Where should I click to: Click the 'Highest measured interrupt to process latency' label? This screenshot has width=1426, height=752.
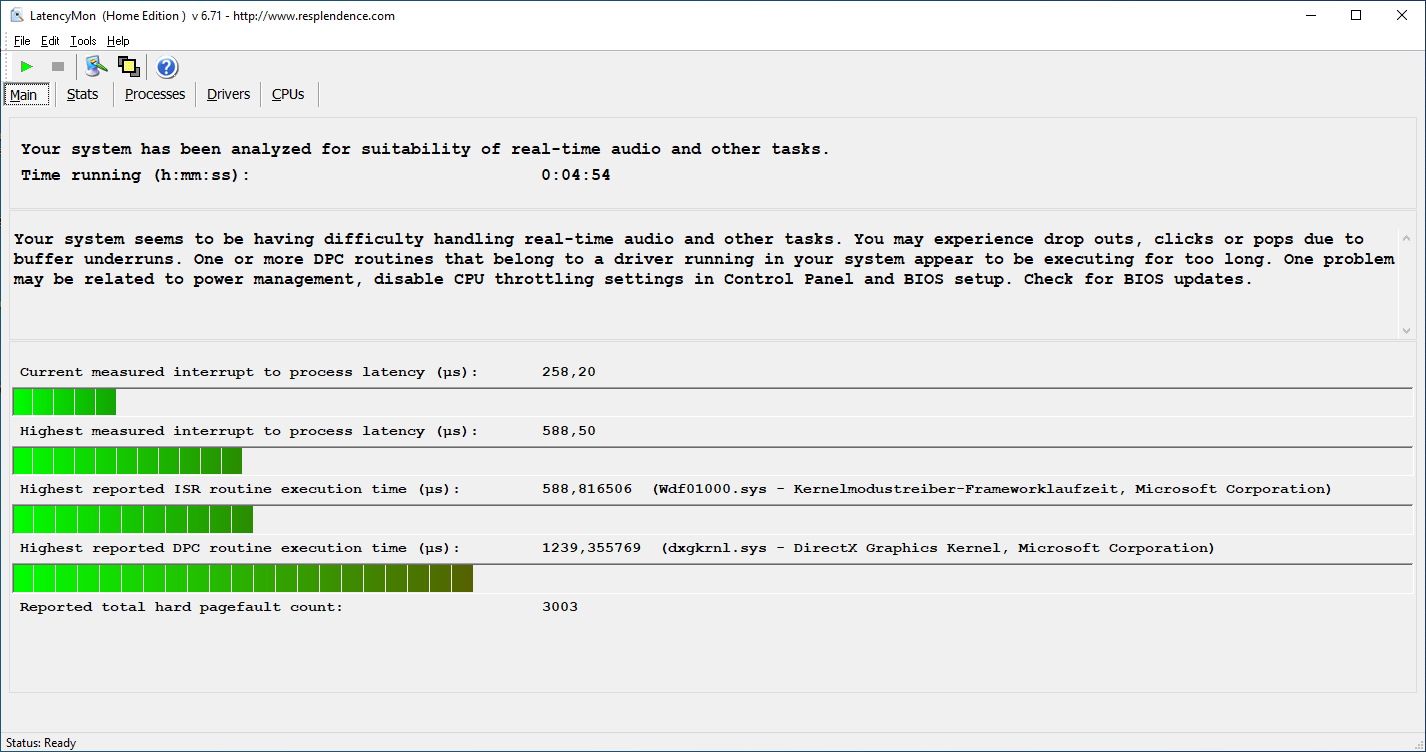[x=249, y=431]
